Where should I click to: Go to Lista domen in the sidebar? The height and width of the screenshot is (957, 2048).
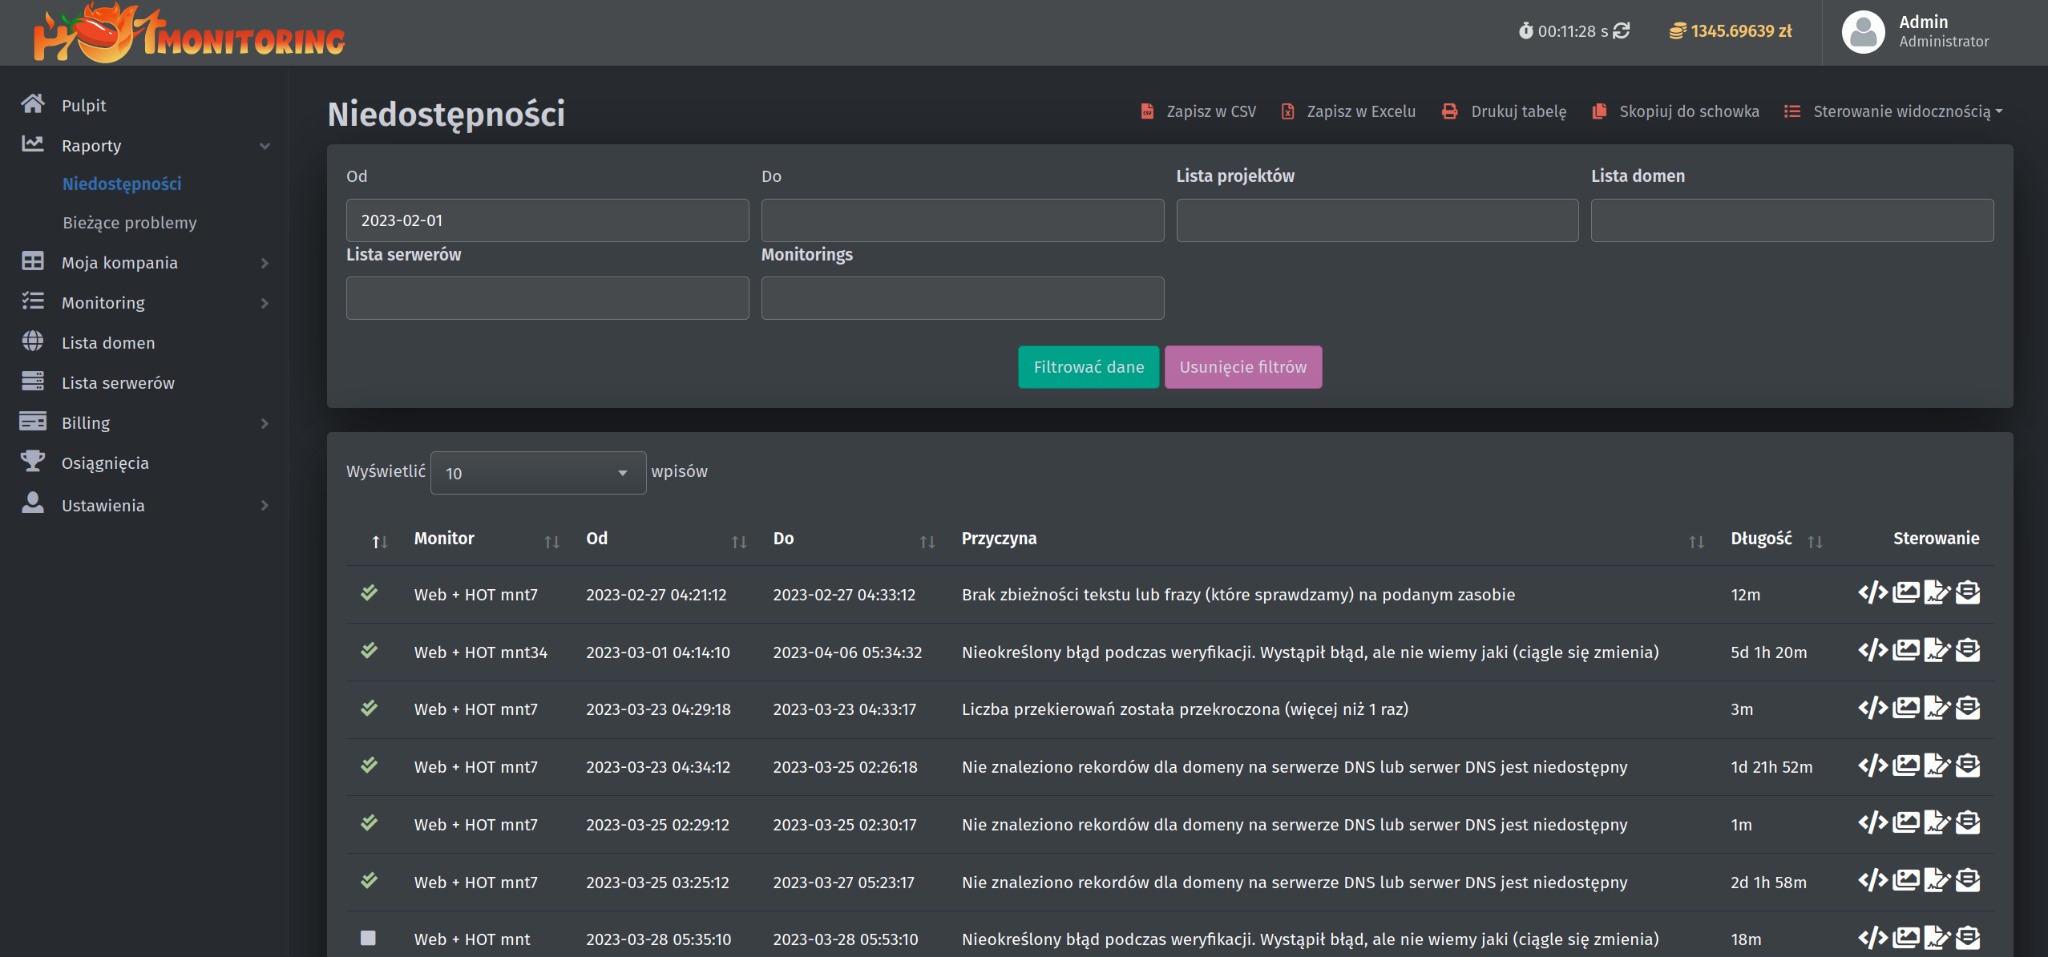pos(108,343)
